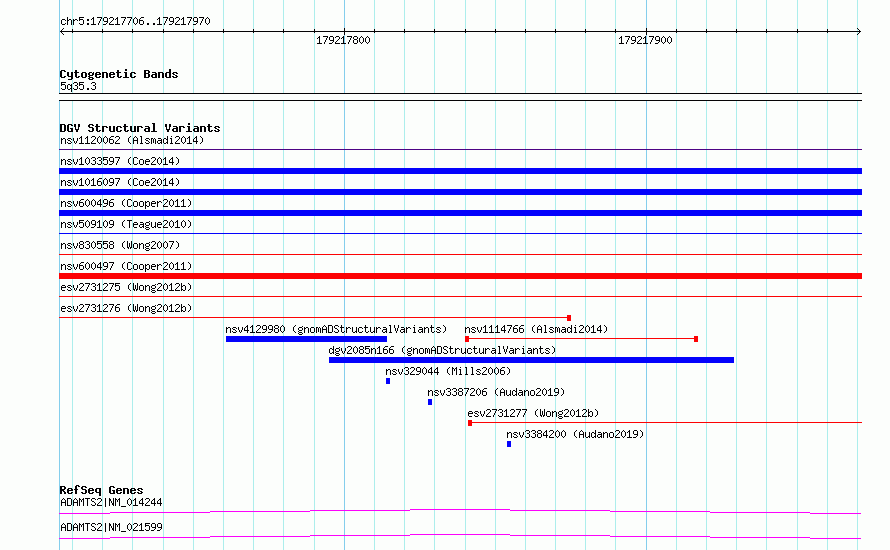Select the dgv2085n166 gnomAD blue bar
Screen dimensions: 890x550
pyautogui.click(x=531, y=360)
